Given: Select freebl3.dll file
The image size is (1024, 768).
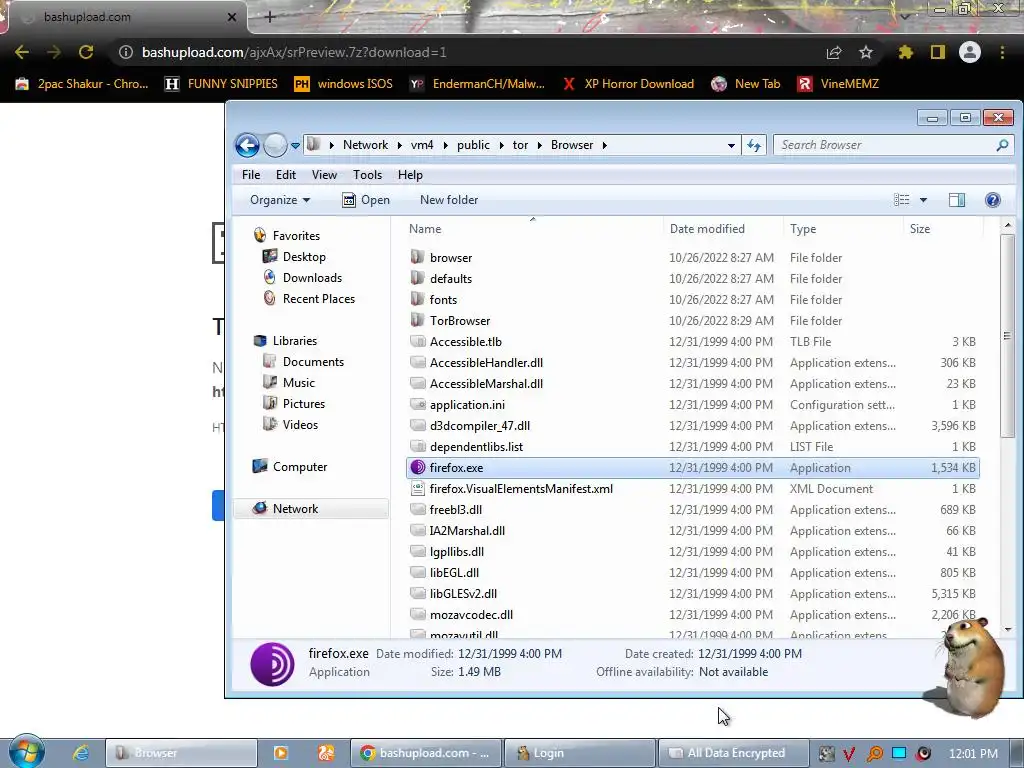Looking at the screenshot, I should (x=455, y=510).
